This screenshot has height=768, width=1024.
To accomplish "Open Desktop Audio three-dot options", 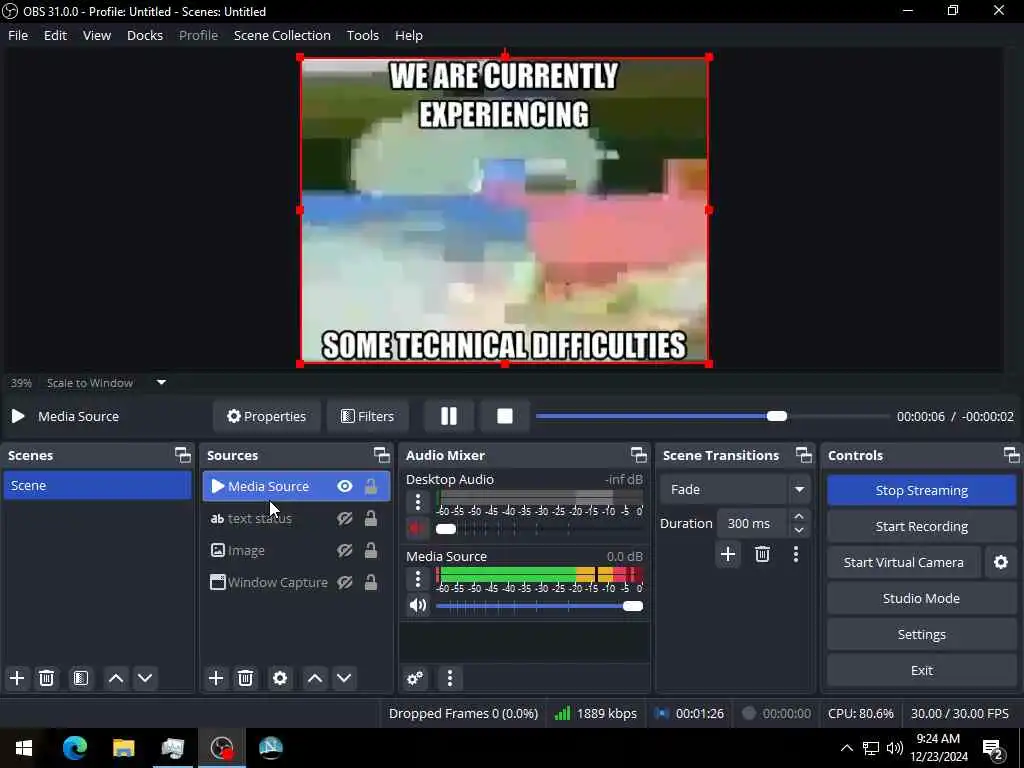I will click(418, 502).
